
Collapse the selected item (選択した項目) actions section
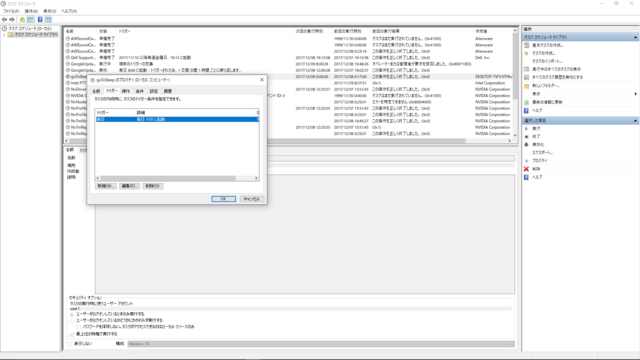tap(635, 121)
